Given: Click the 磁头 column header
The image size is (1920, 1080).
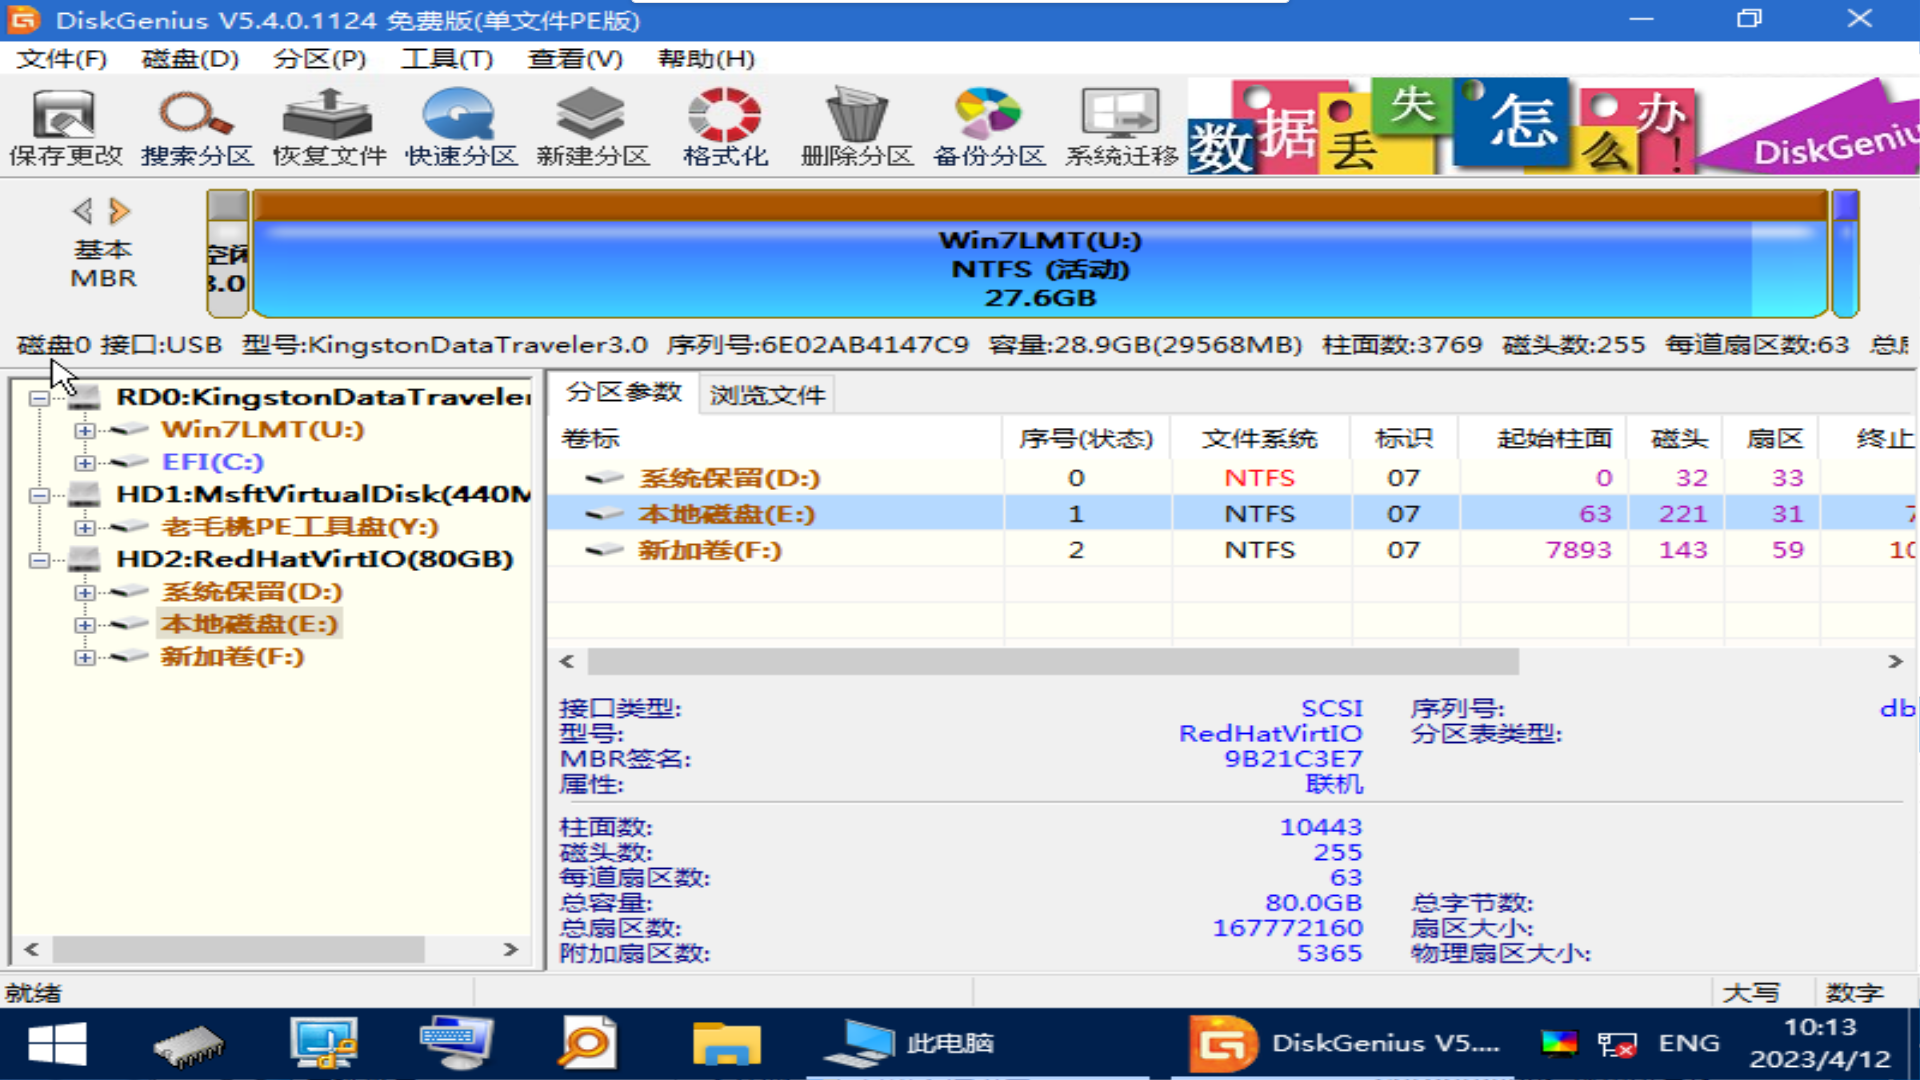Looking at the screenshot, I should [1678, 438].
